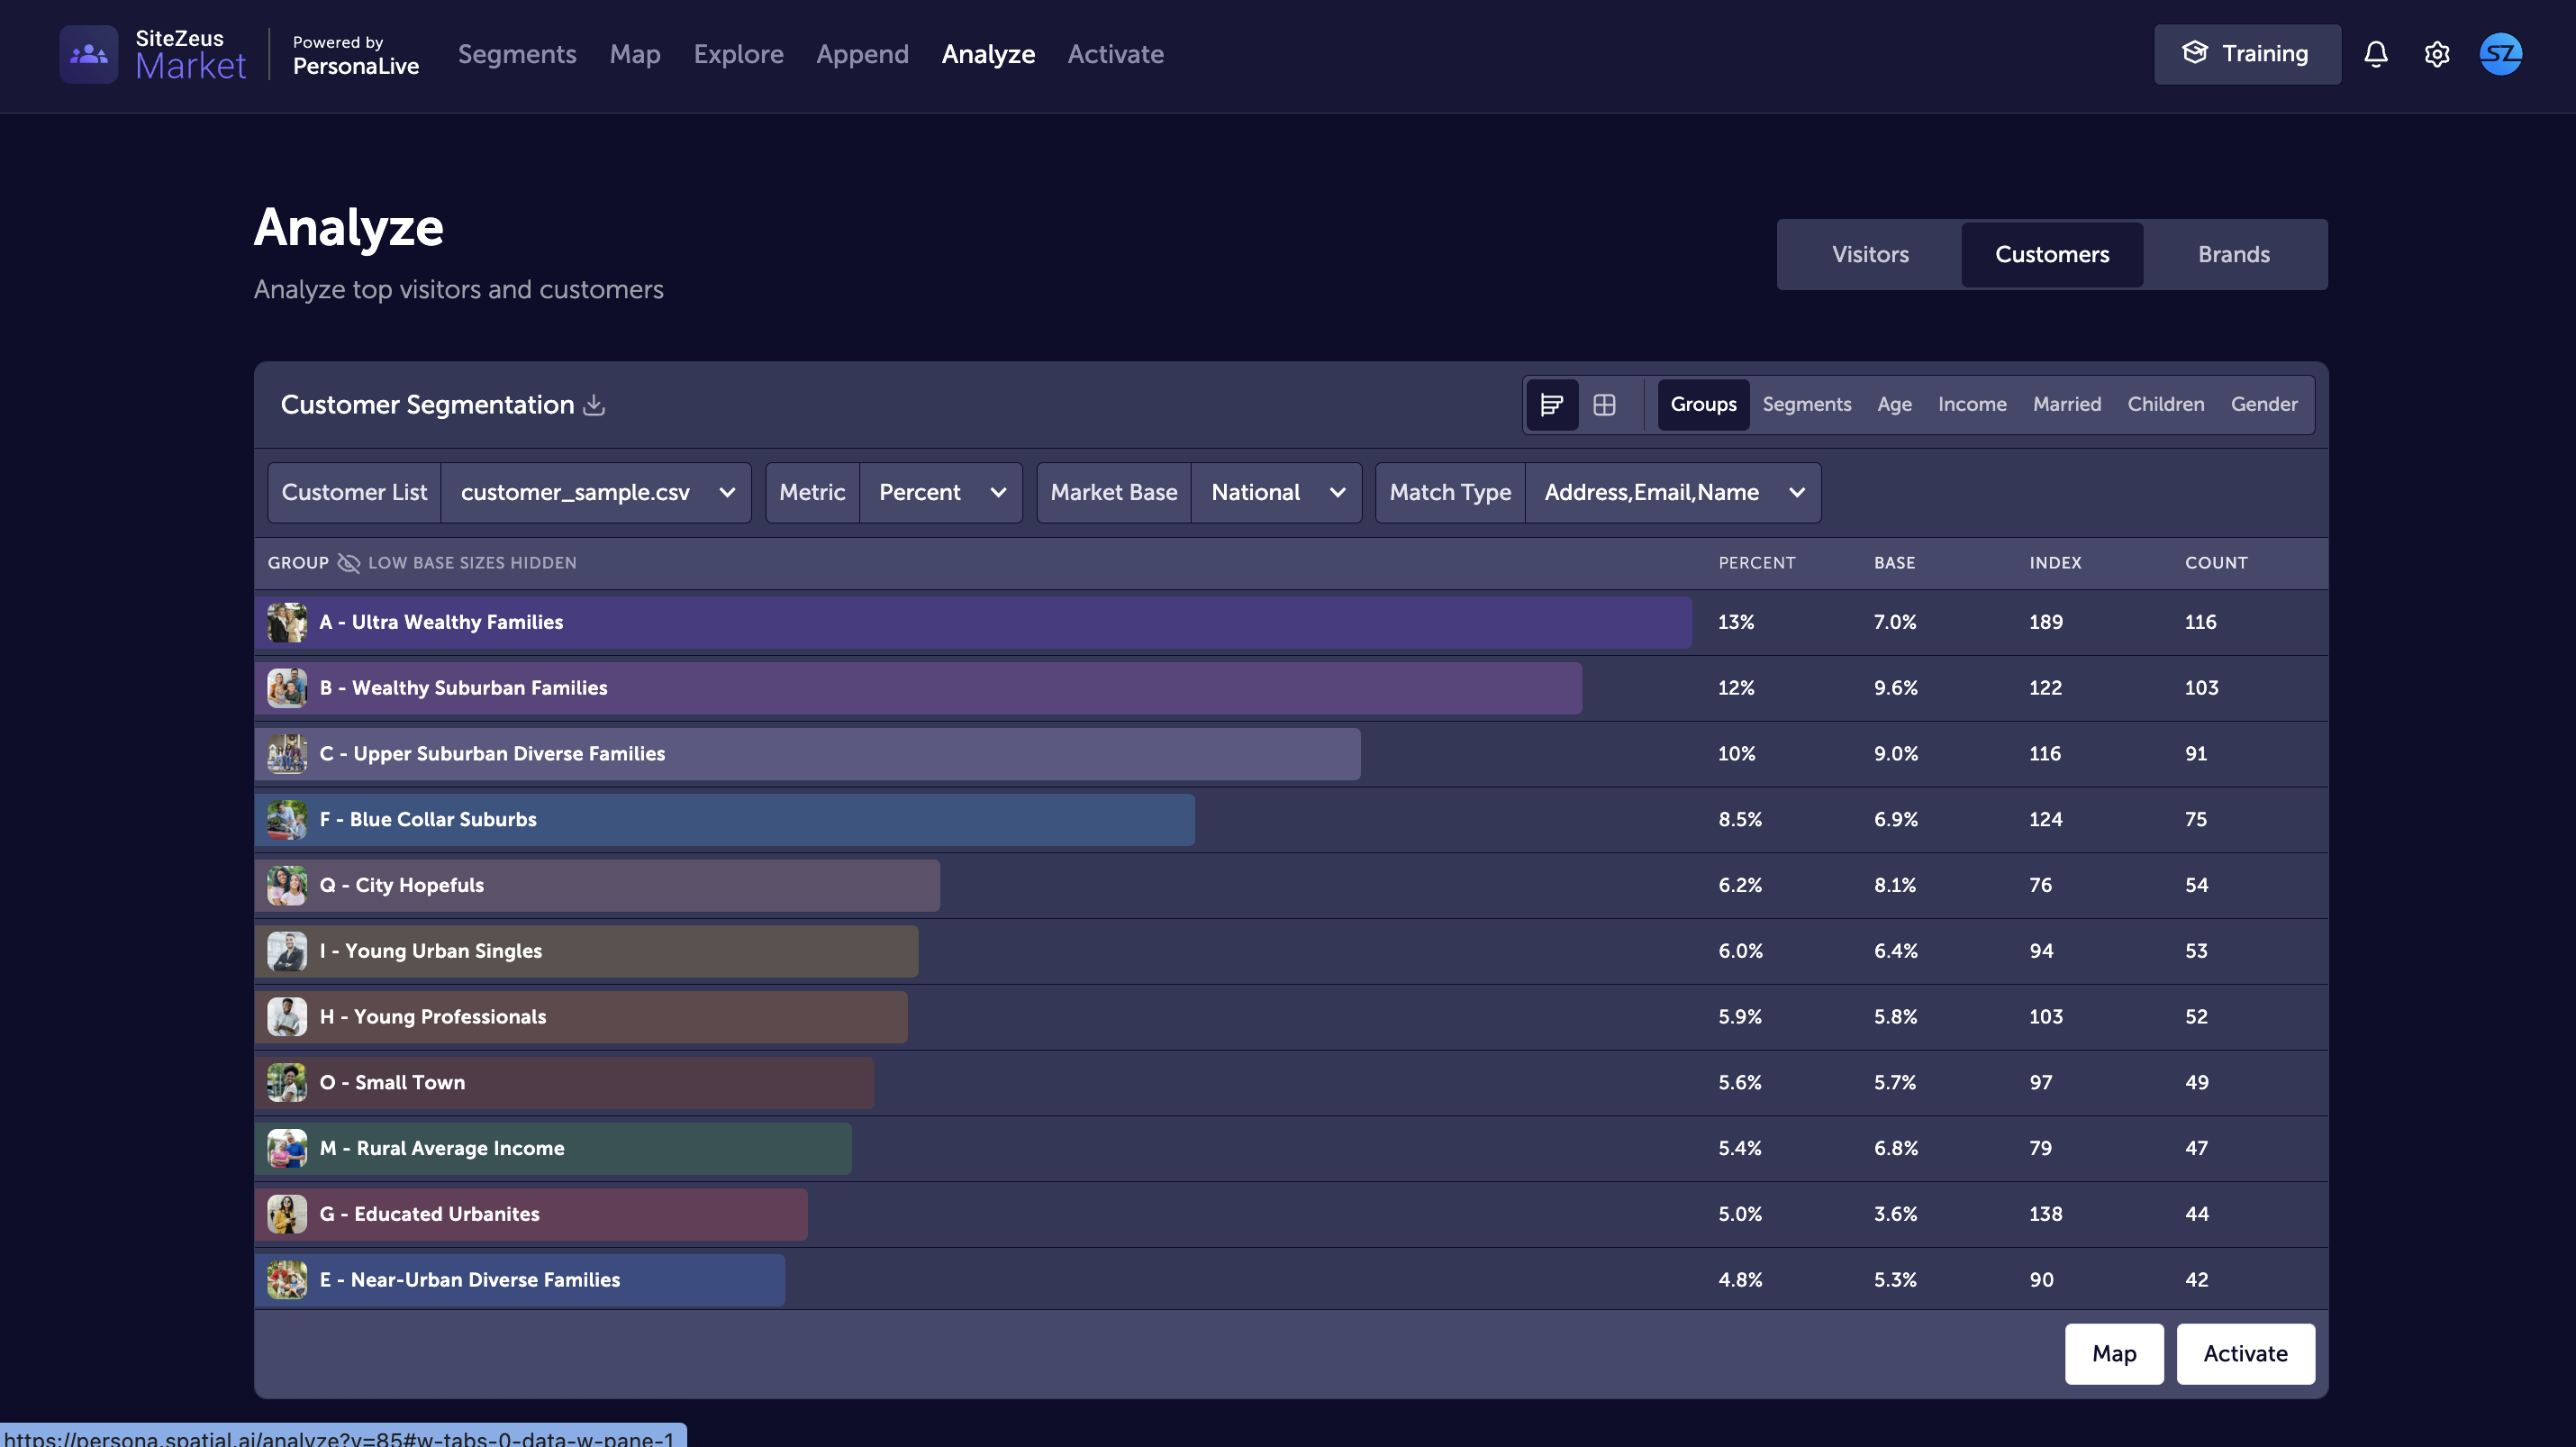This screenshot has height=1447, width=2576.
Task: Open the settings gear
Action: 2436,54
